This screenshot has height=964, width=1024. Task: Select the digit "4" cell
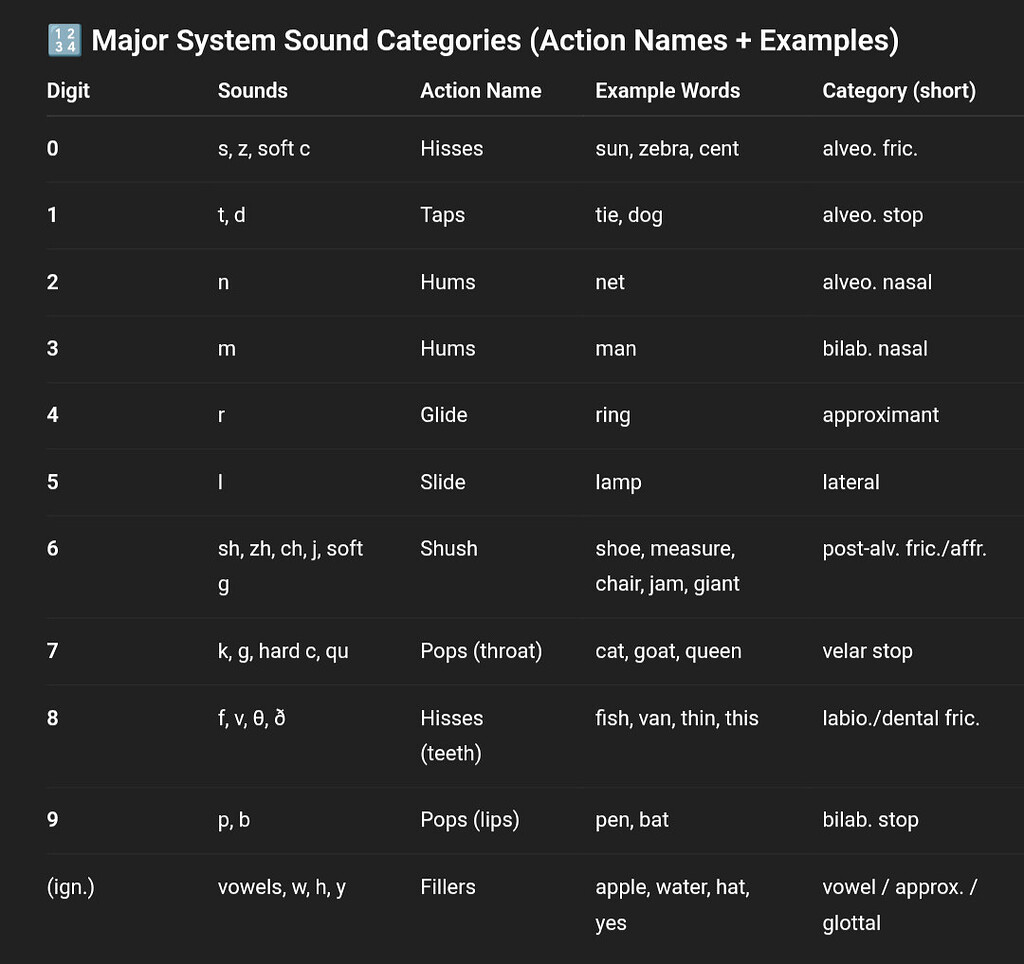point(53,415)
